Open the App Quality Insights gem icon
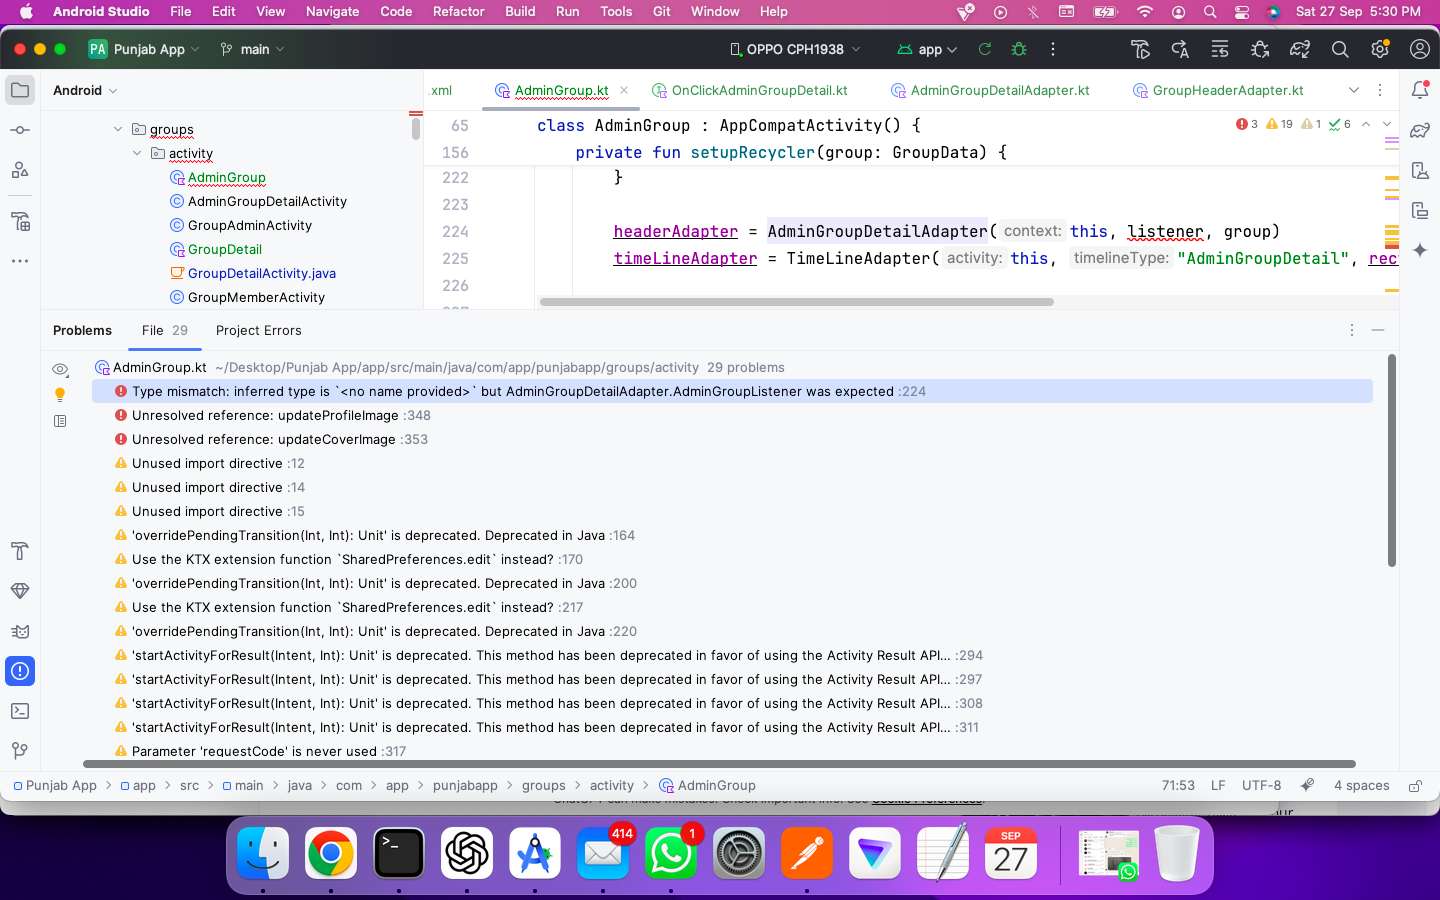The width and height of the screenshot is (1440, 900). tap(20, 591)
